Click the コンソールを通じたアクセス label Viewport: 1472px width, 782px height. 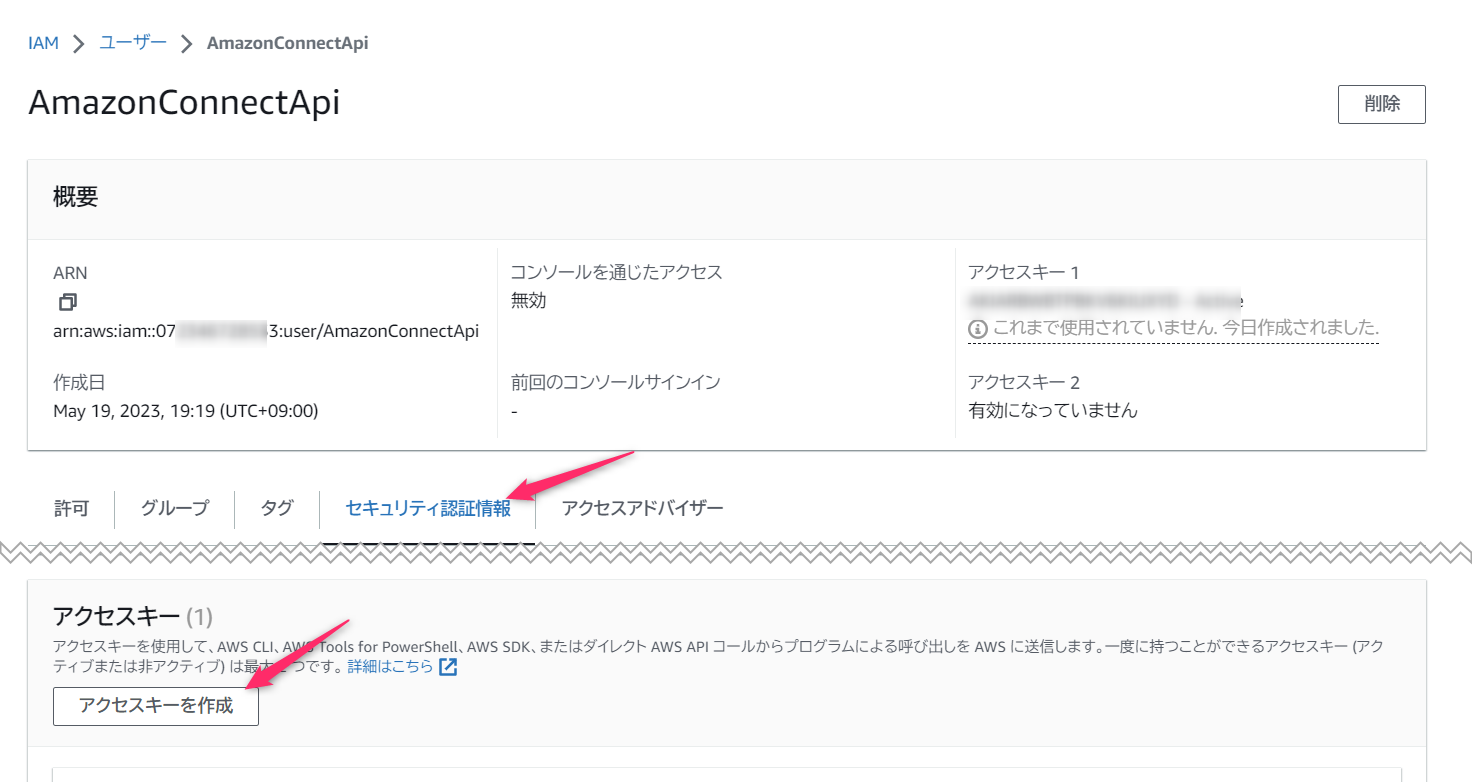coord(616,272)
